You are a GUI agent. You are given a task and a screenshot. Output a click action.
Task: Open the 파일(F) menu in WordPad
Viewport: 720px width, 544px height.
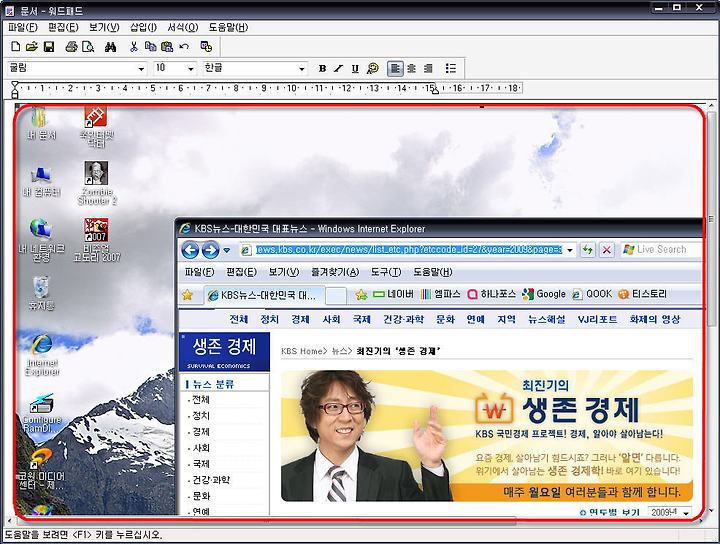(23, 28)
